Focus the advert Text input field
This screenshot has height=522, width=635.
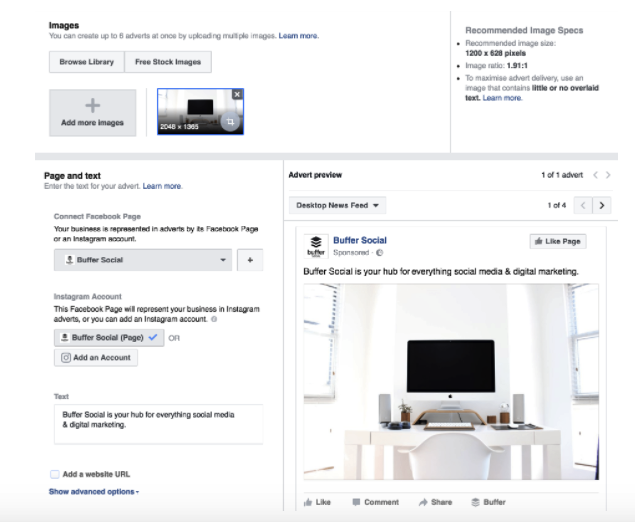pos(158,424)
